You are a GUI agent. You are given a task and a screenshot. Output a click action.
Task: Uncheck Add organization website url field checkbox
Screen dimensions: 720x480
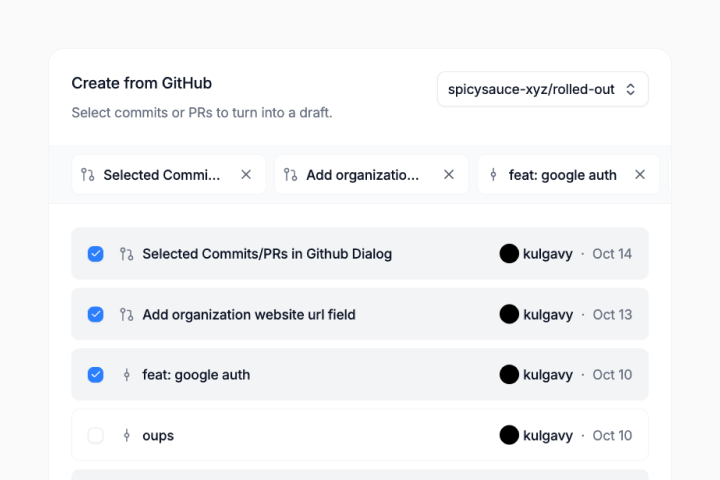pyautogui.click(x=96, y=315)
